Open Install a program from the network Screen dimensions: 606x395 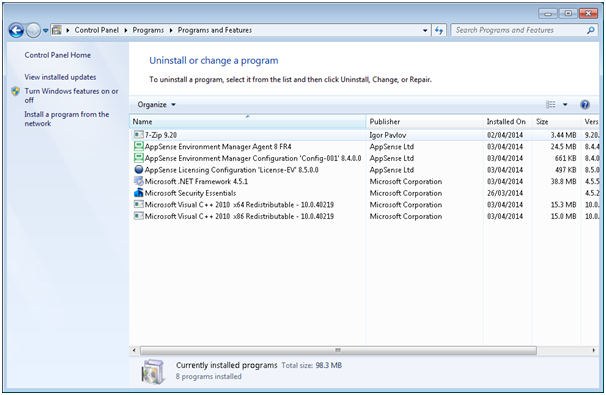click(x=66, y=119)
